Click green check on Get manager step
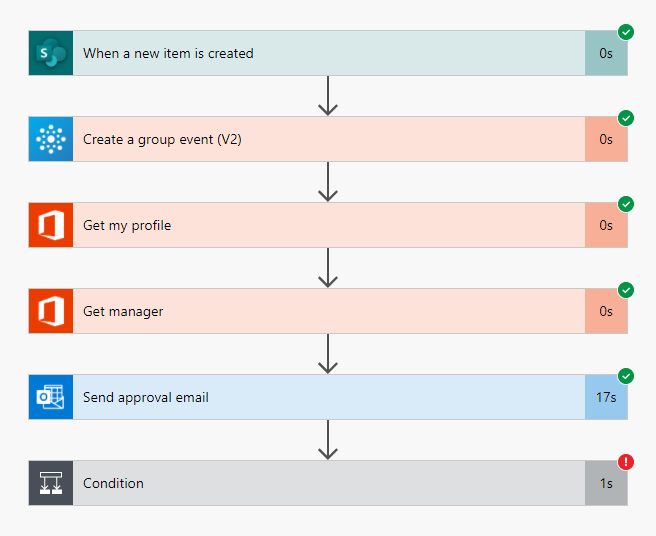The width and height of the screenshot is (656, 536). 626,290
